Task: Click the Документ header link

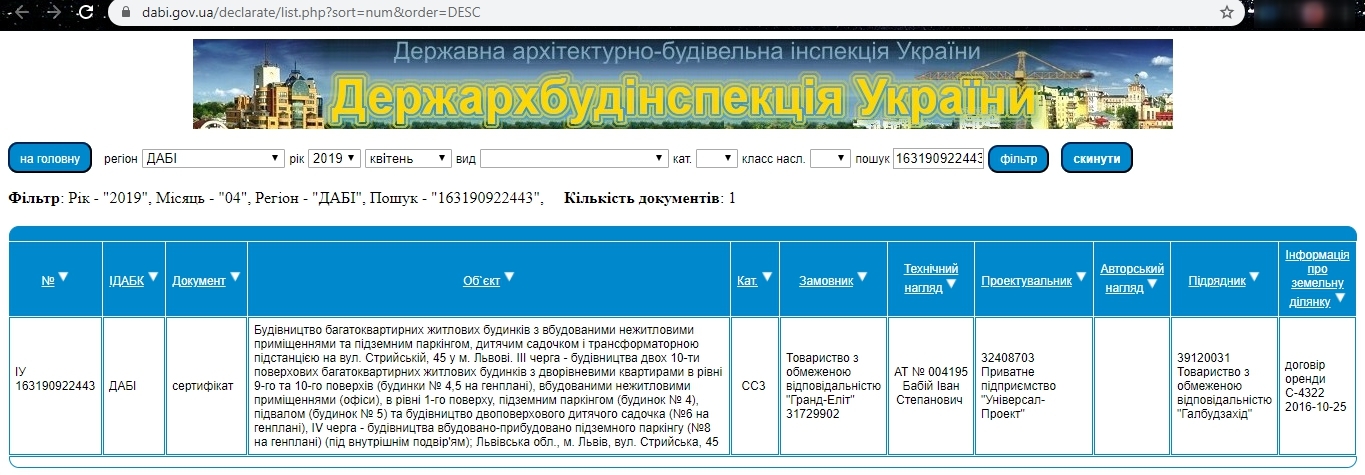Action: (198, 281)
